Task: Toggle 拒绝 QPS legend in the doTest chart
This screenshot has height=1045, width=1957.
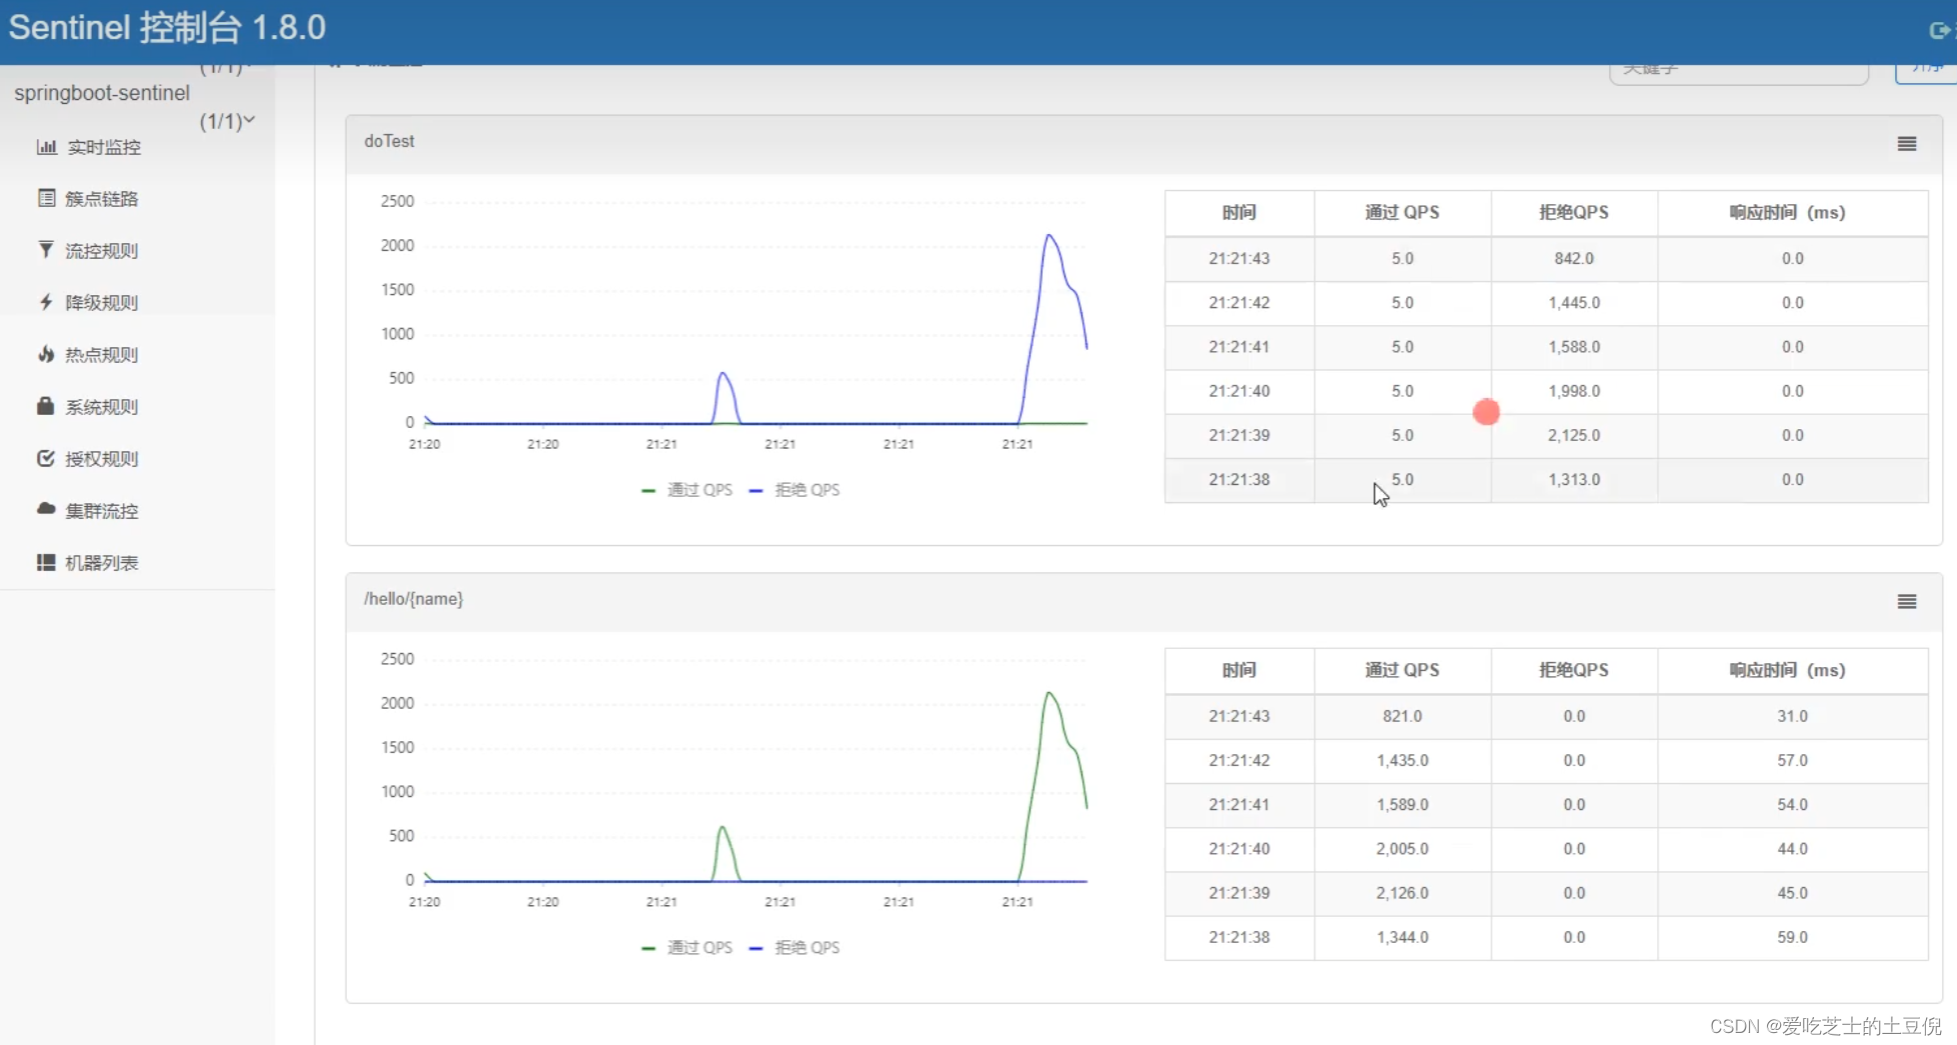Action: click(x=795, y=490)
